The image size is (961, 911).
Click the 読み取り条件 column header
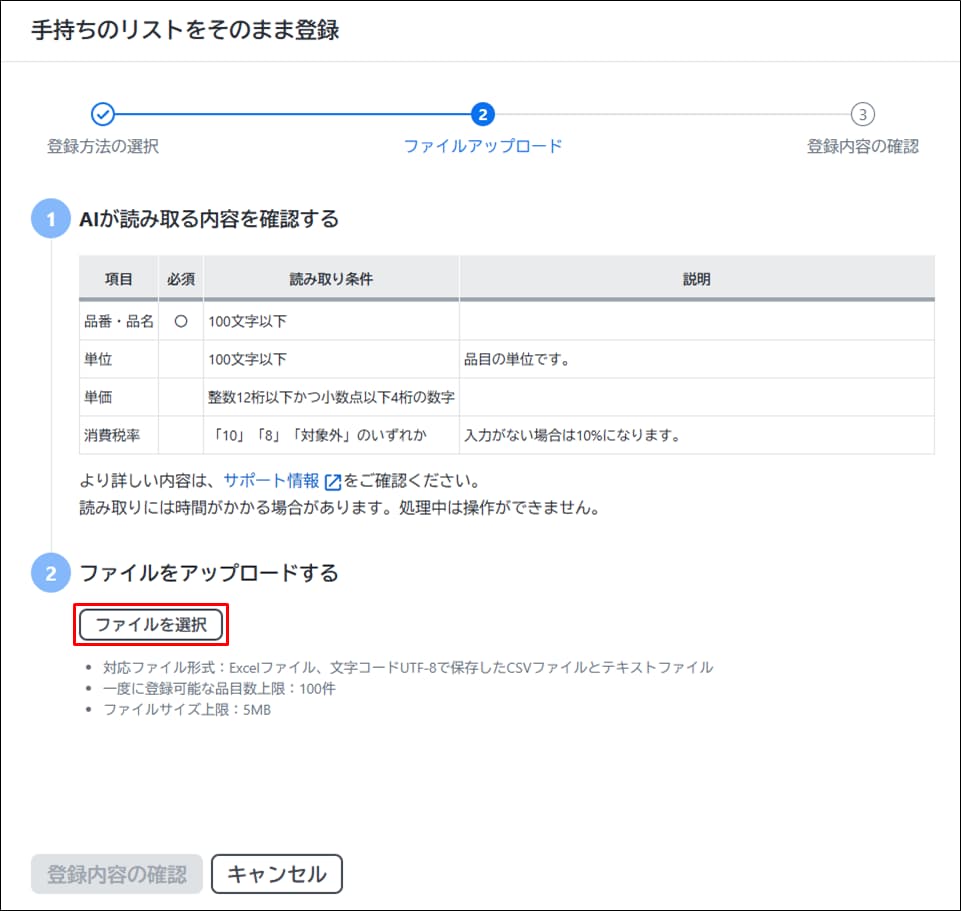click(331, 279)
